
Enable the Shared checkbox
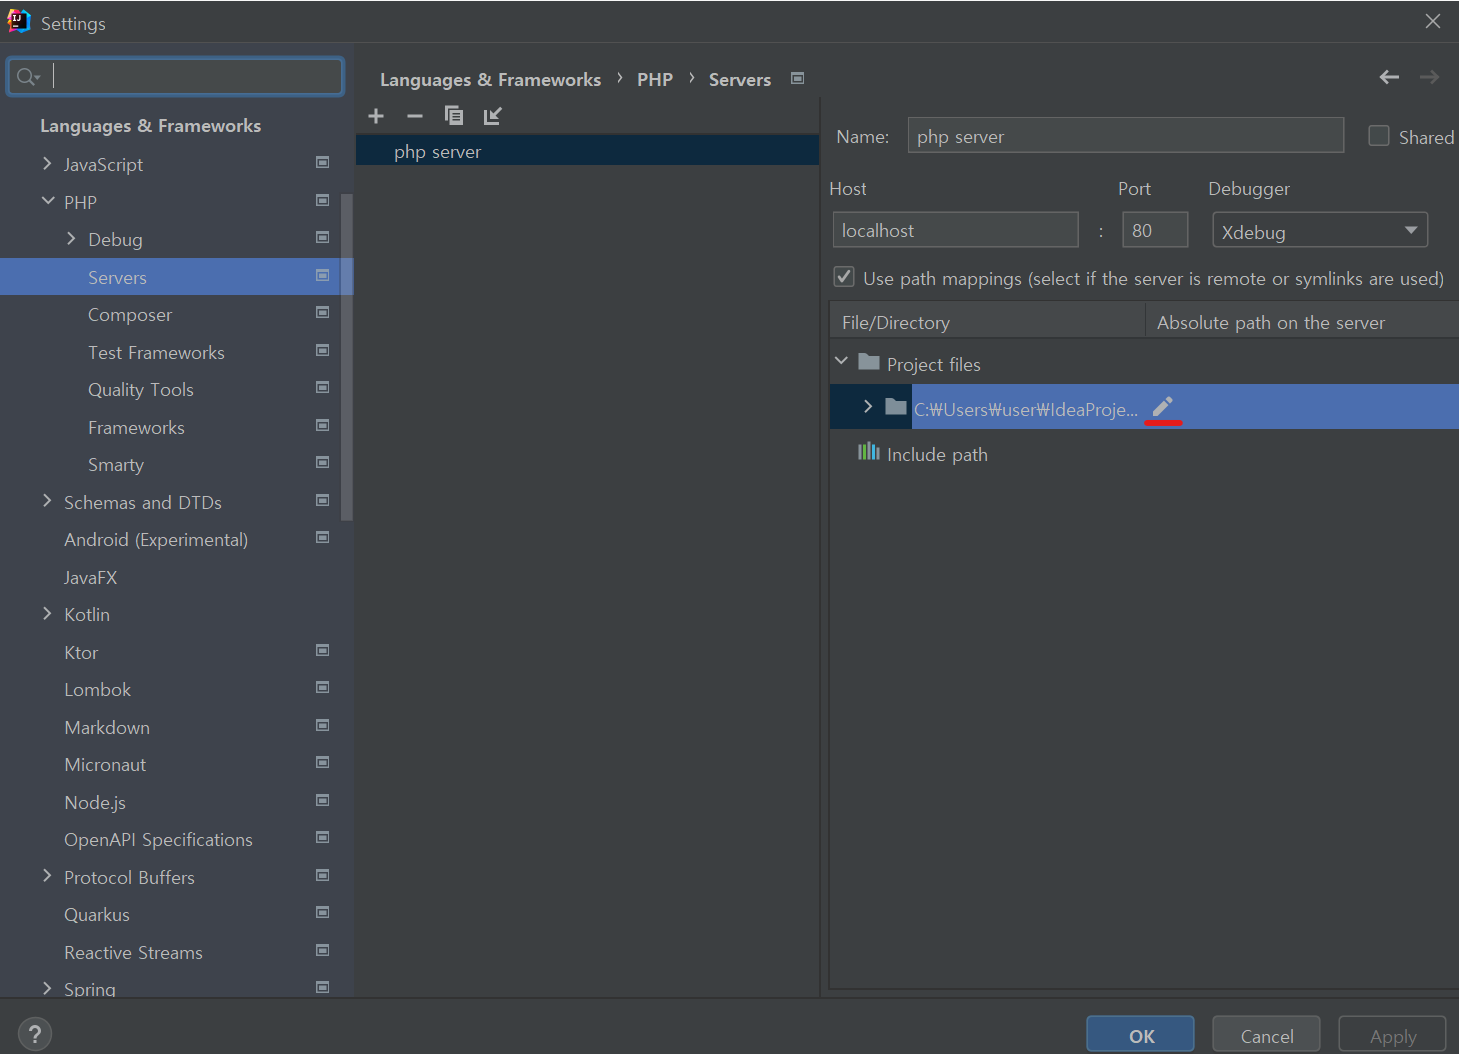(x=1379, y=136)
